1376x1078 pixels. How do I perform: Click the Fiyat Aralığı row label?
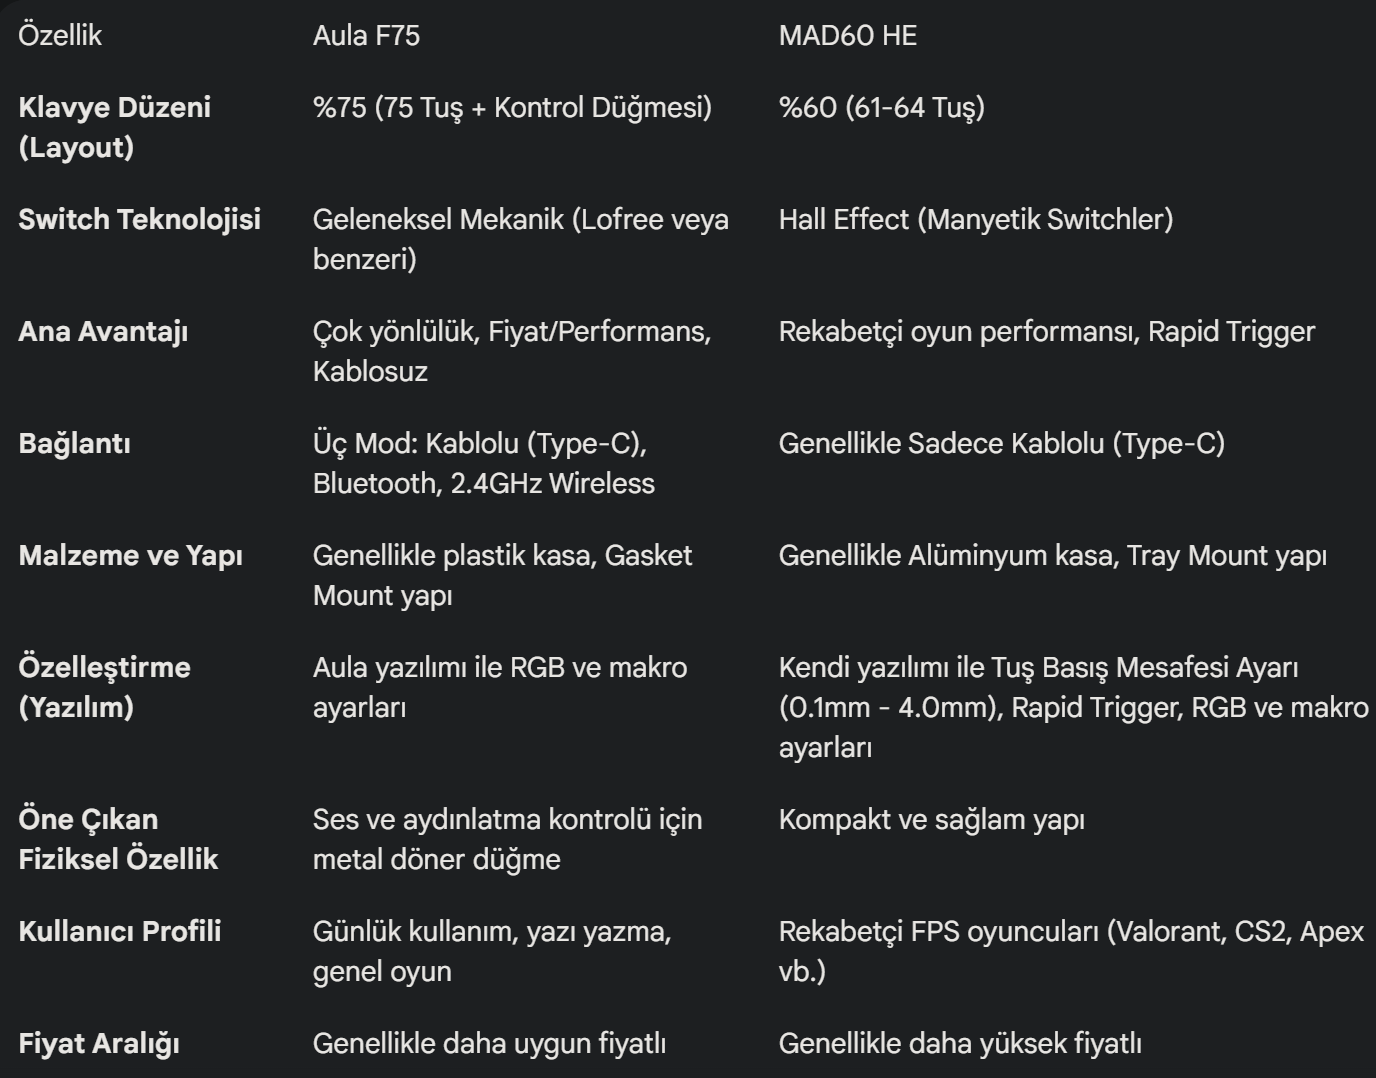click(x=99, y=1044)
